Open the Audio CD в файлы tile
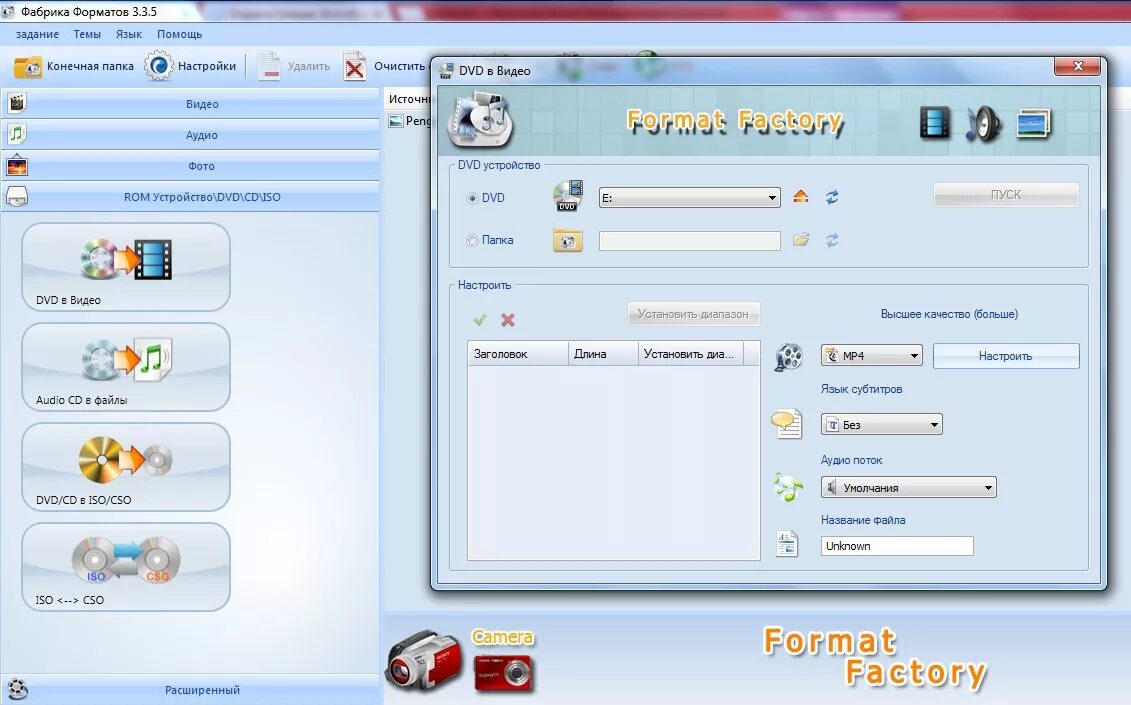This screenshot has width=1131, height=705. click(x=126, y=367)
